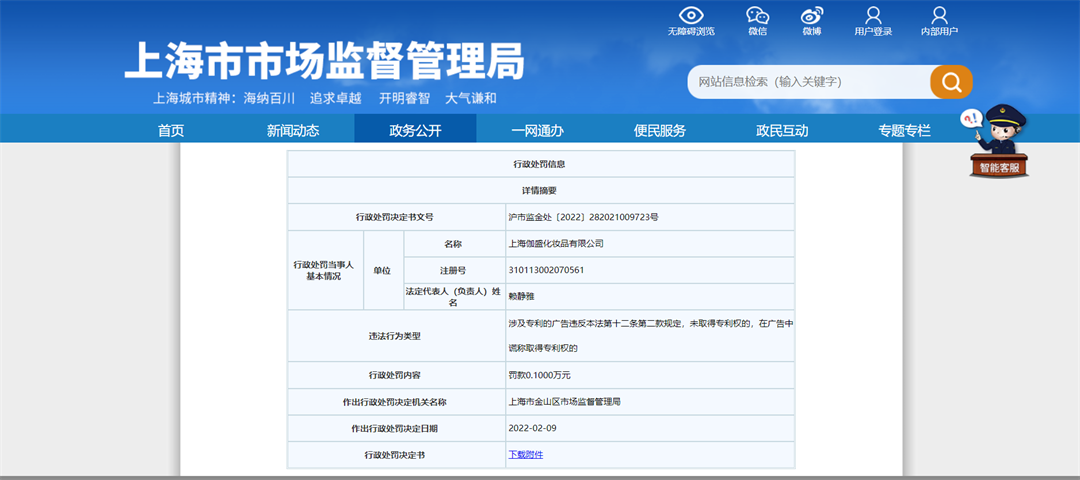Image resolution: width=1080 pixels, height=480 pixels.
Task: Open the 新闻动态 navigation tab
Action: (x=293, y=130)
